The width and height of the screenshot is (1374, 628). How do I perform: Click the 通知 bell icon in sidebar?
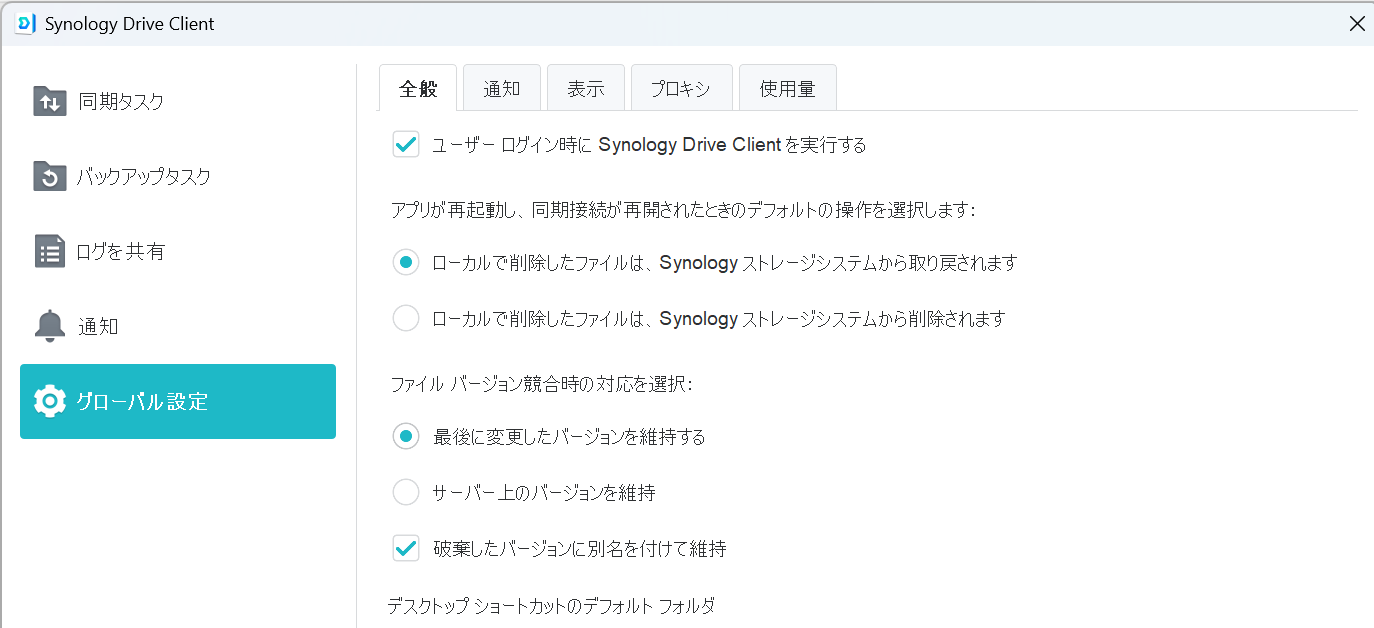pos(49,326)
